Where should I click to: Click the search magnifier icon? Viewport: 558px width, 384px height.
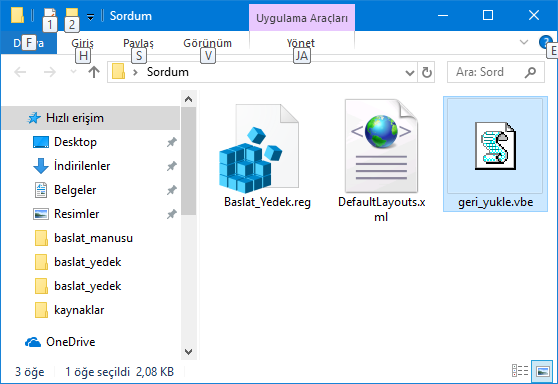[x=530, y=72]
